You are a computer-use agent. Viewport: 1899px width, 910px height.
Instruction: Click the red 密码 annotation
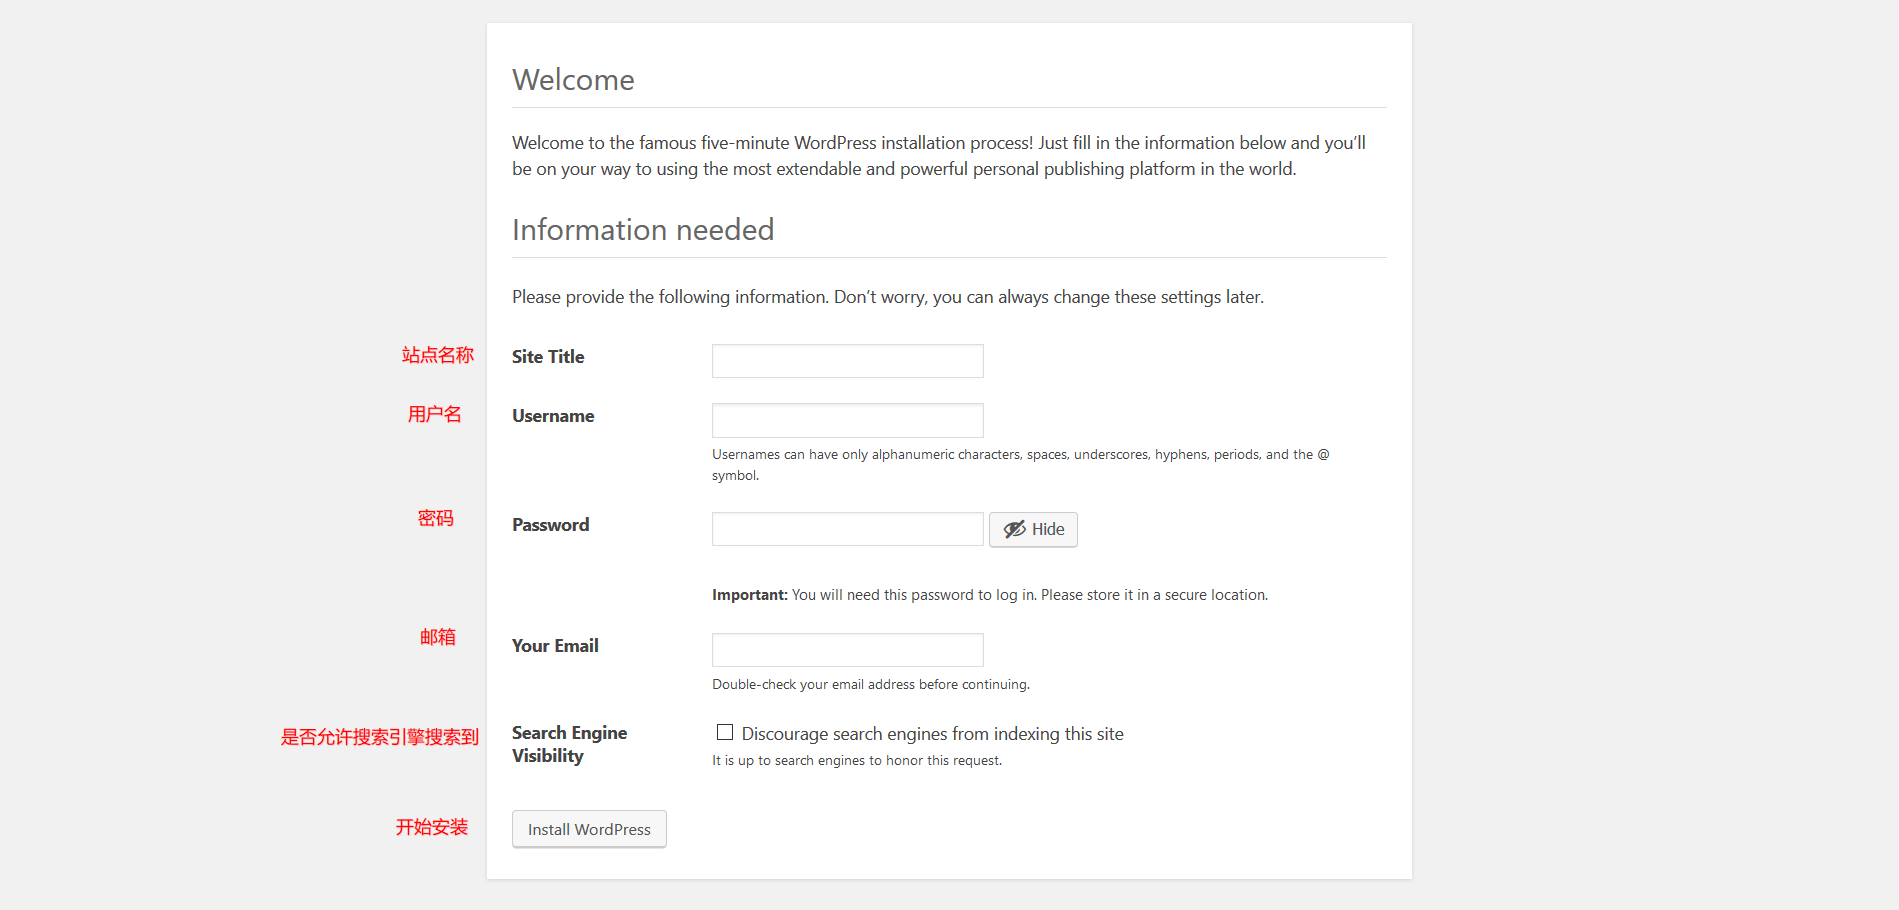pyautogui.click(x=435, y=518)
